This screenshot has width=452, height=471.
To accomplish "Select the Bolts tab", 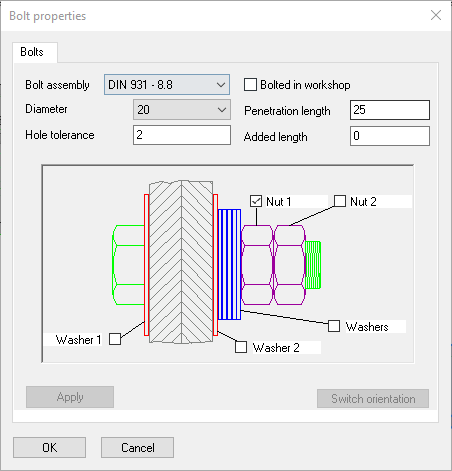I will [32, 52].
